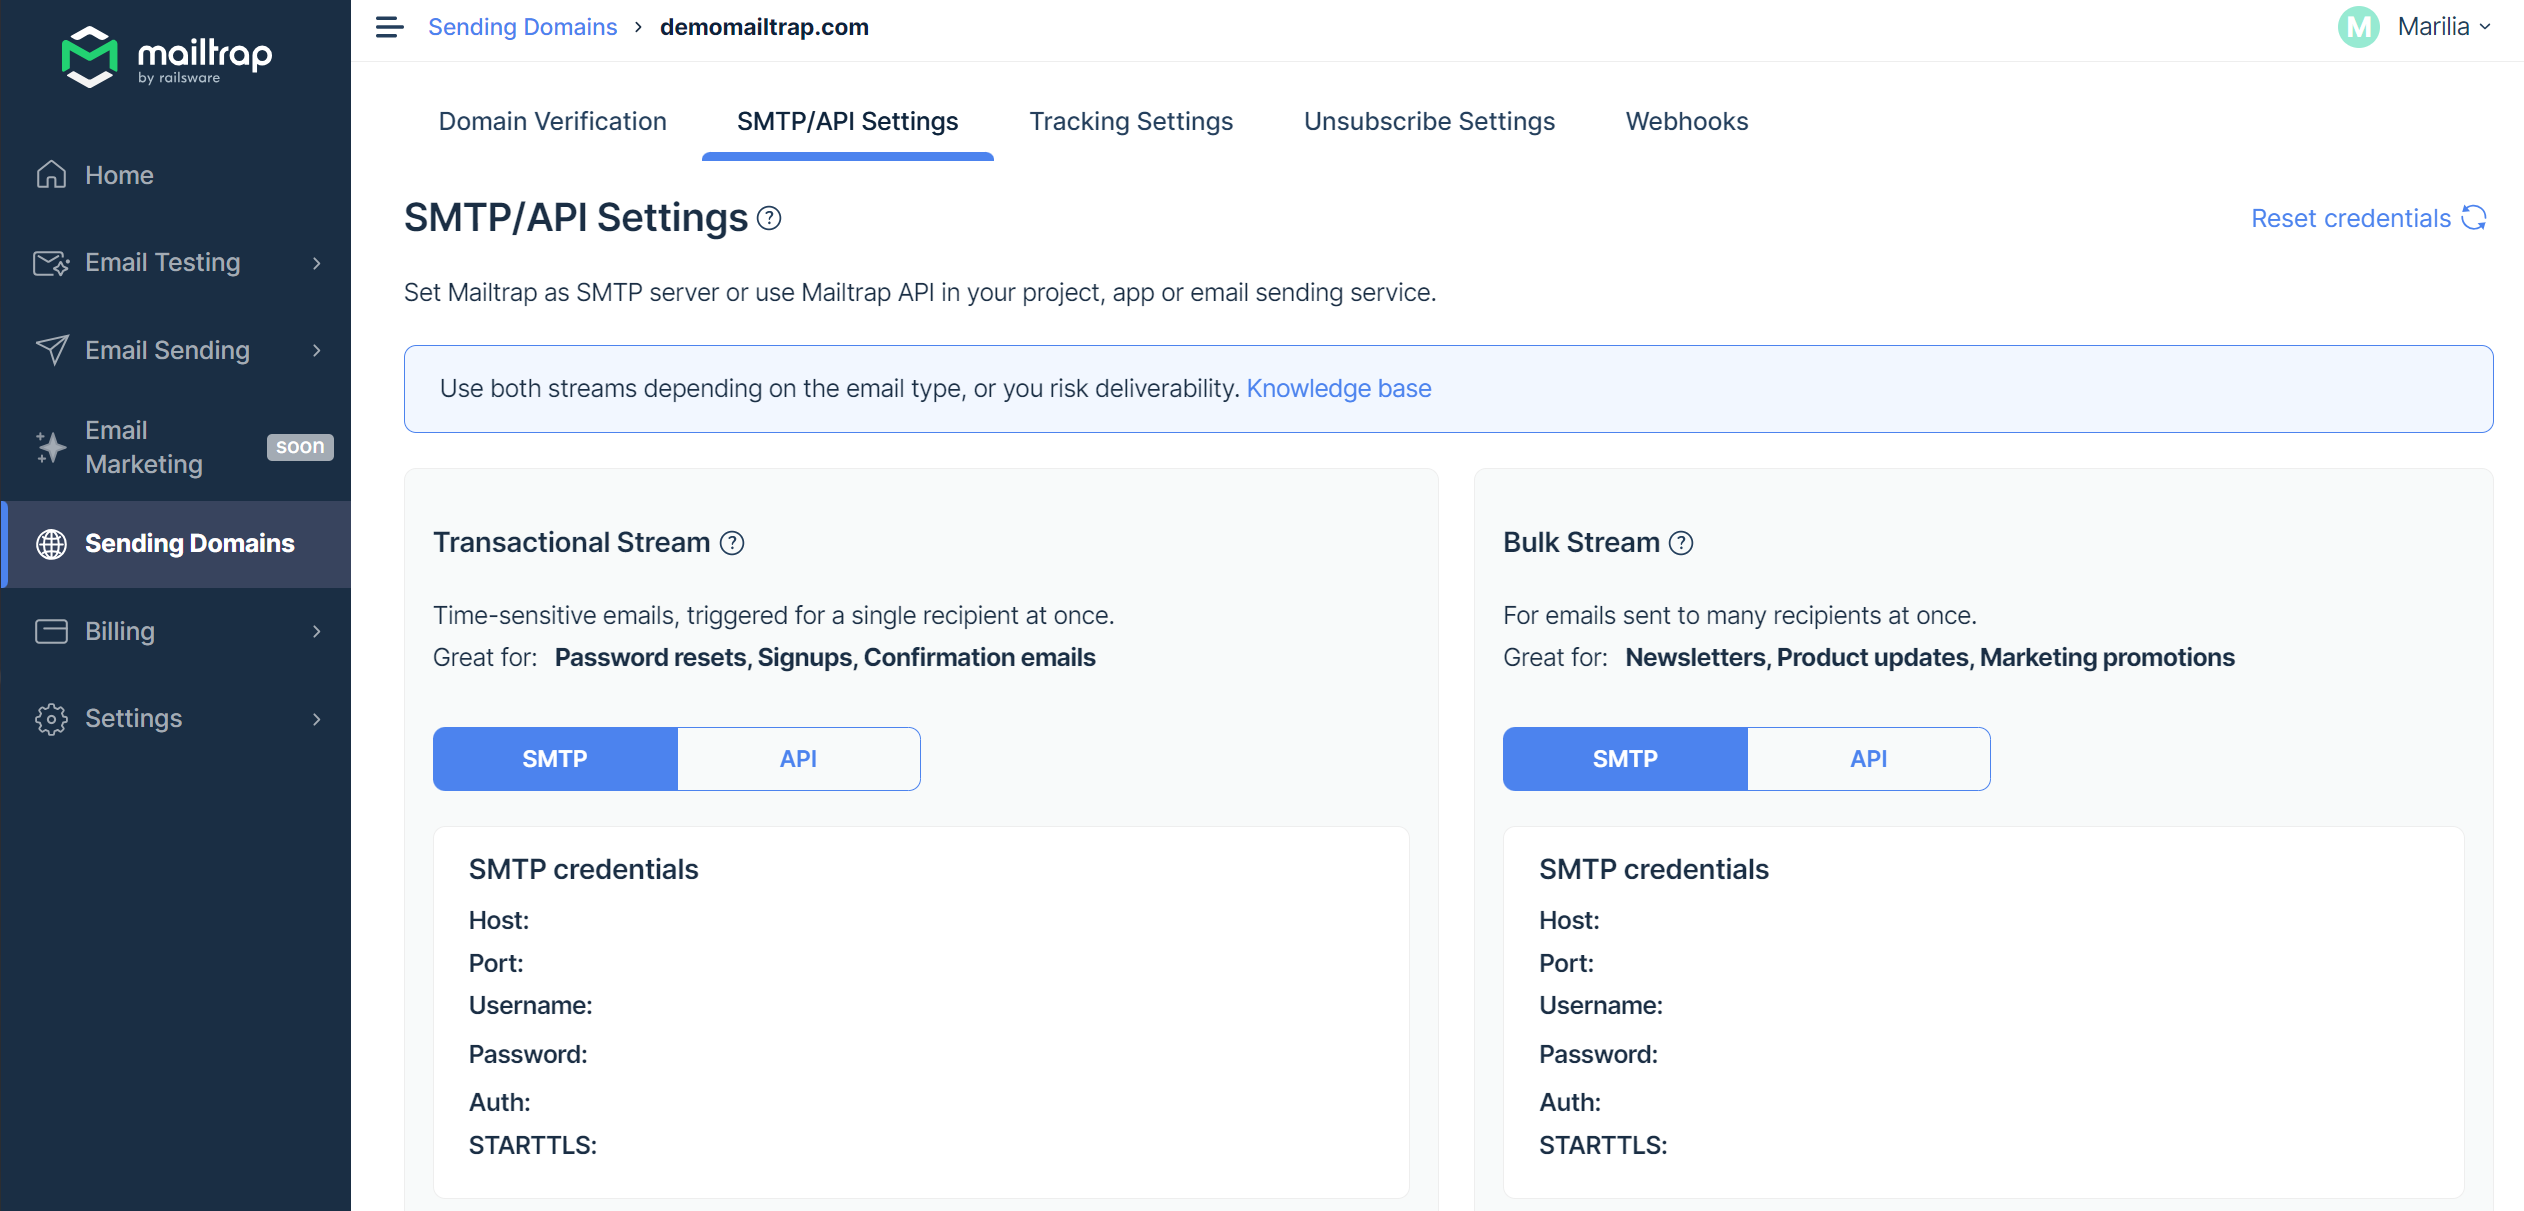This screenshot has width=2524, height=1211.
Task: Click Port label in Transactional credentials
Action: tap(496, 963)
